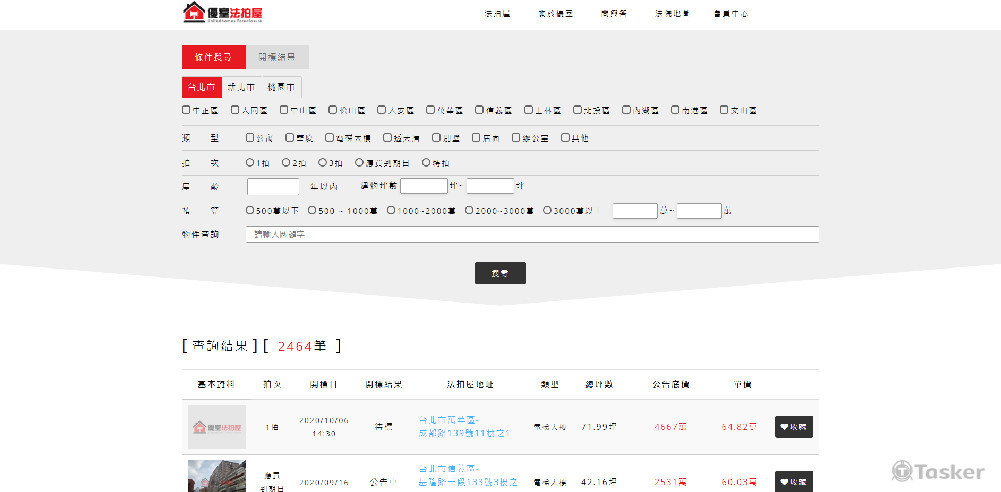The width and height of the screenshot is (1001, 492).
Task: Switch to the 桃園市 city tab
Action: tap(280, 88)
